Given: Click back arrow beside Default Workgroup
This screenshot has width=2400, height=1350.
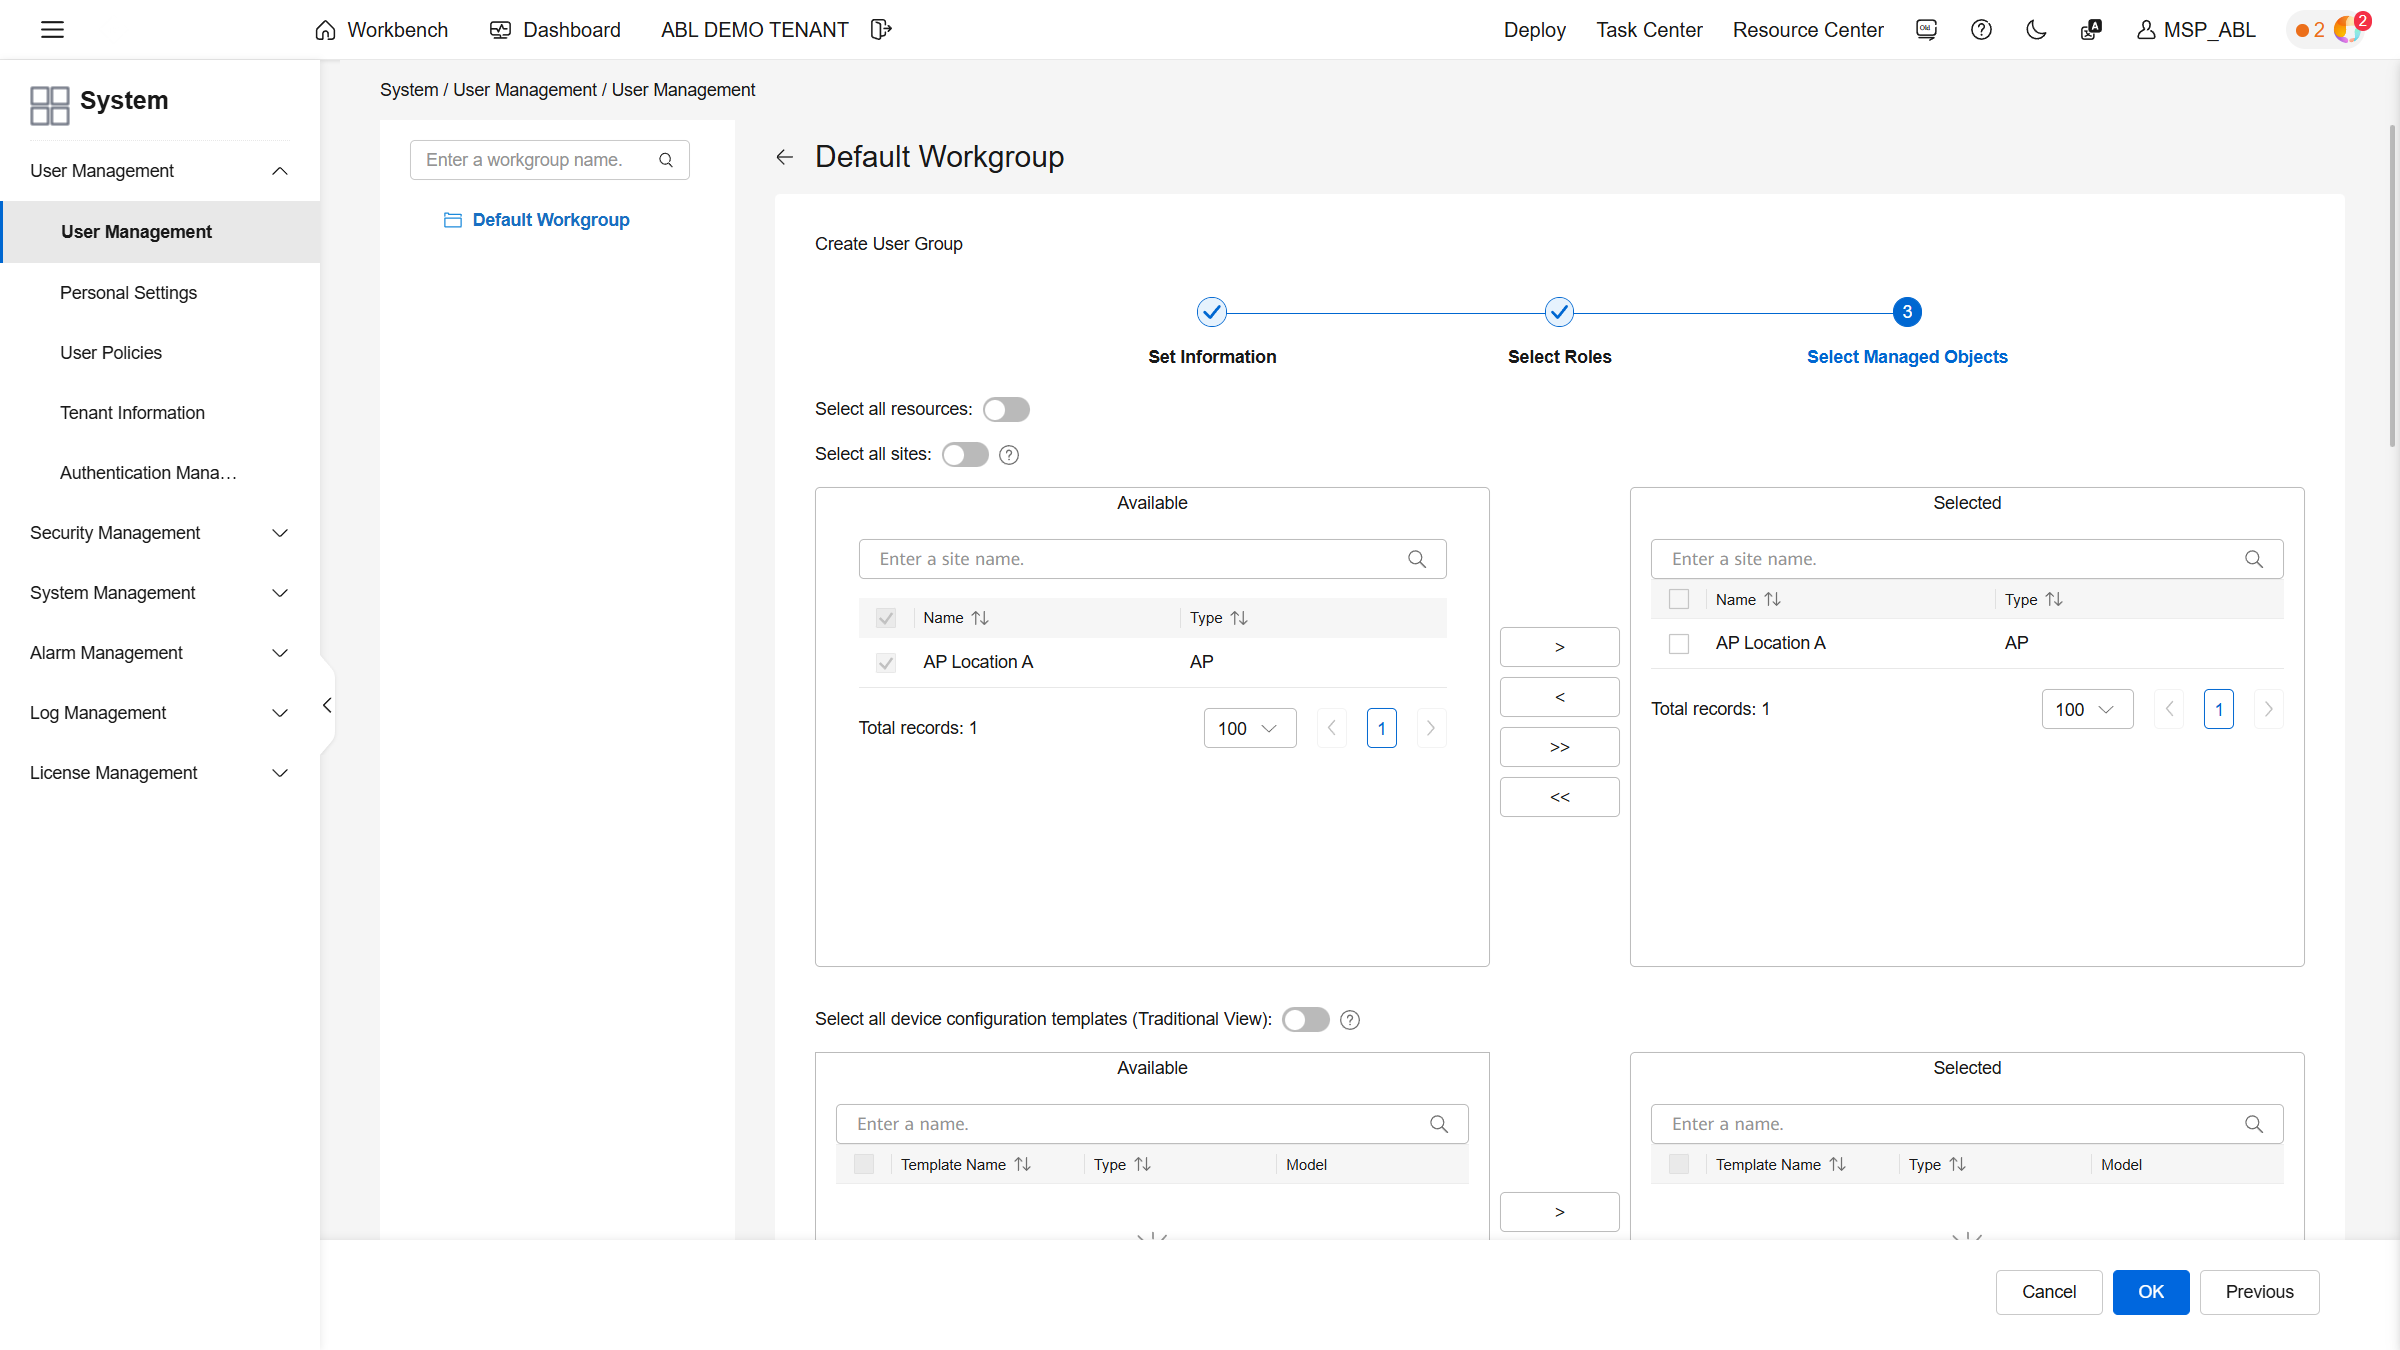Looking at the screenshot, I should tap(785, 157).
